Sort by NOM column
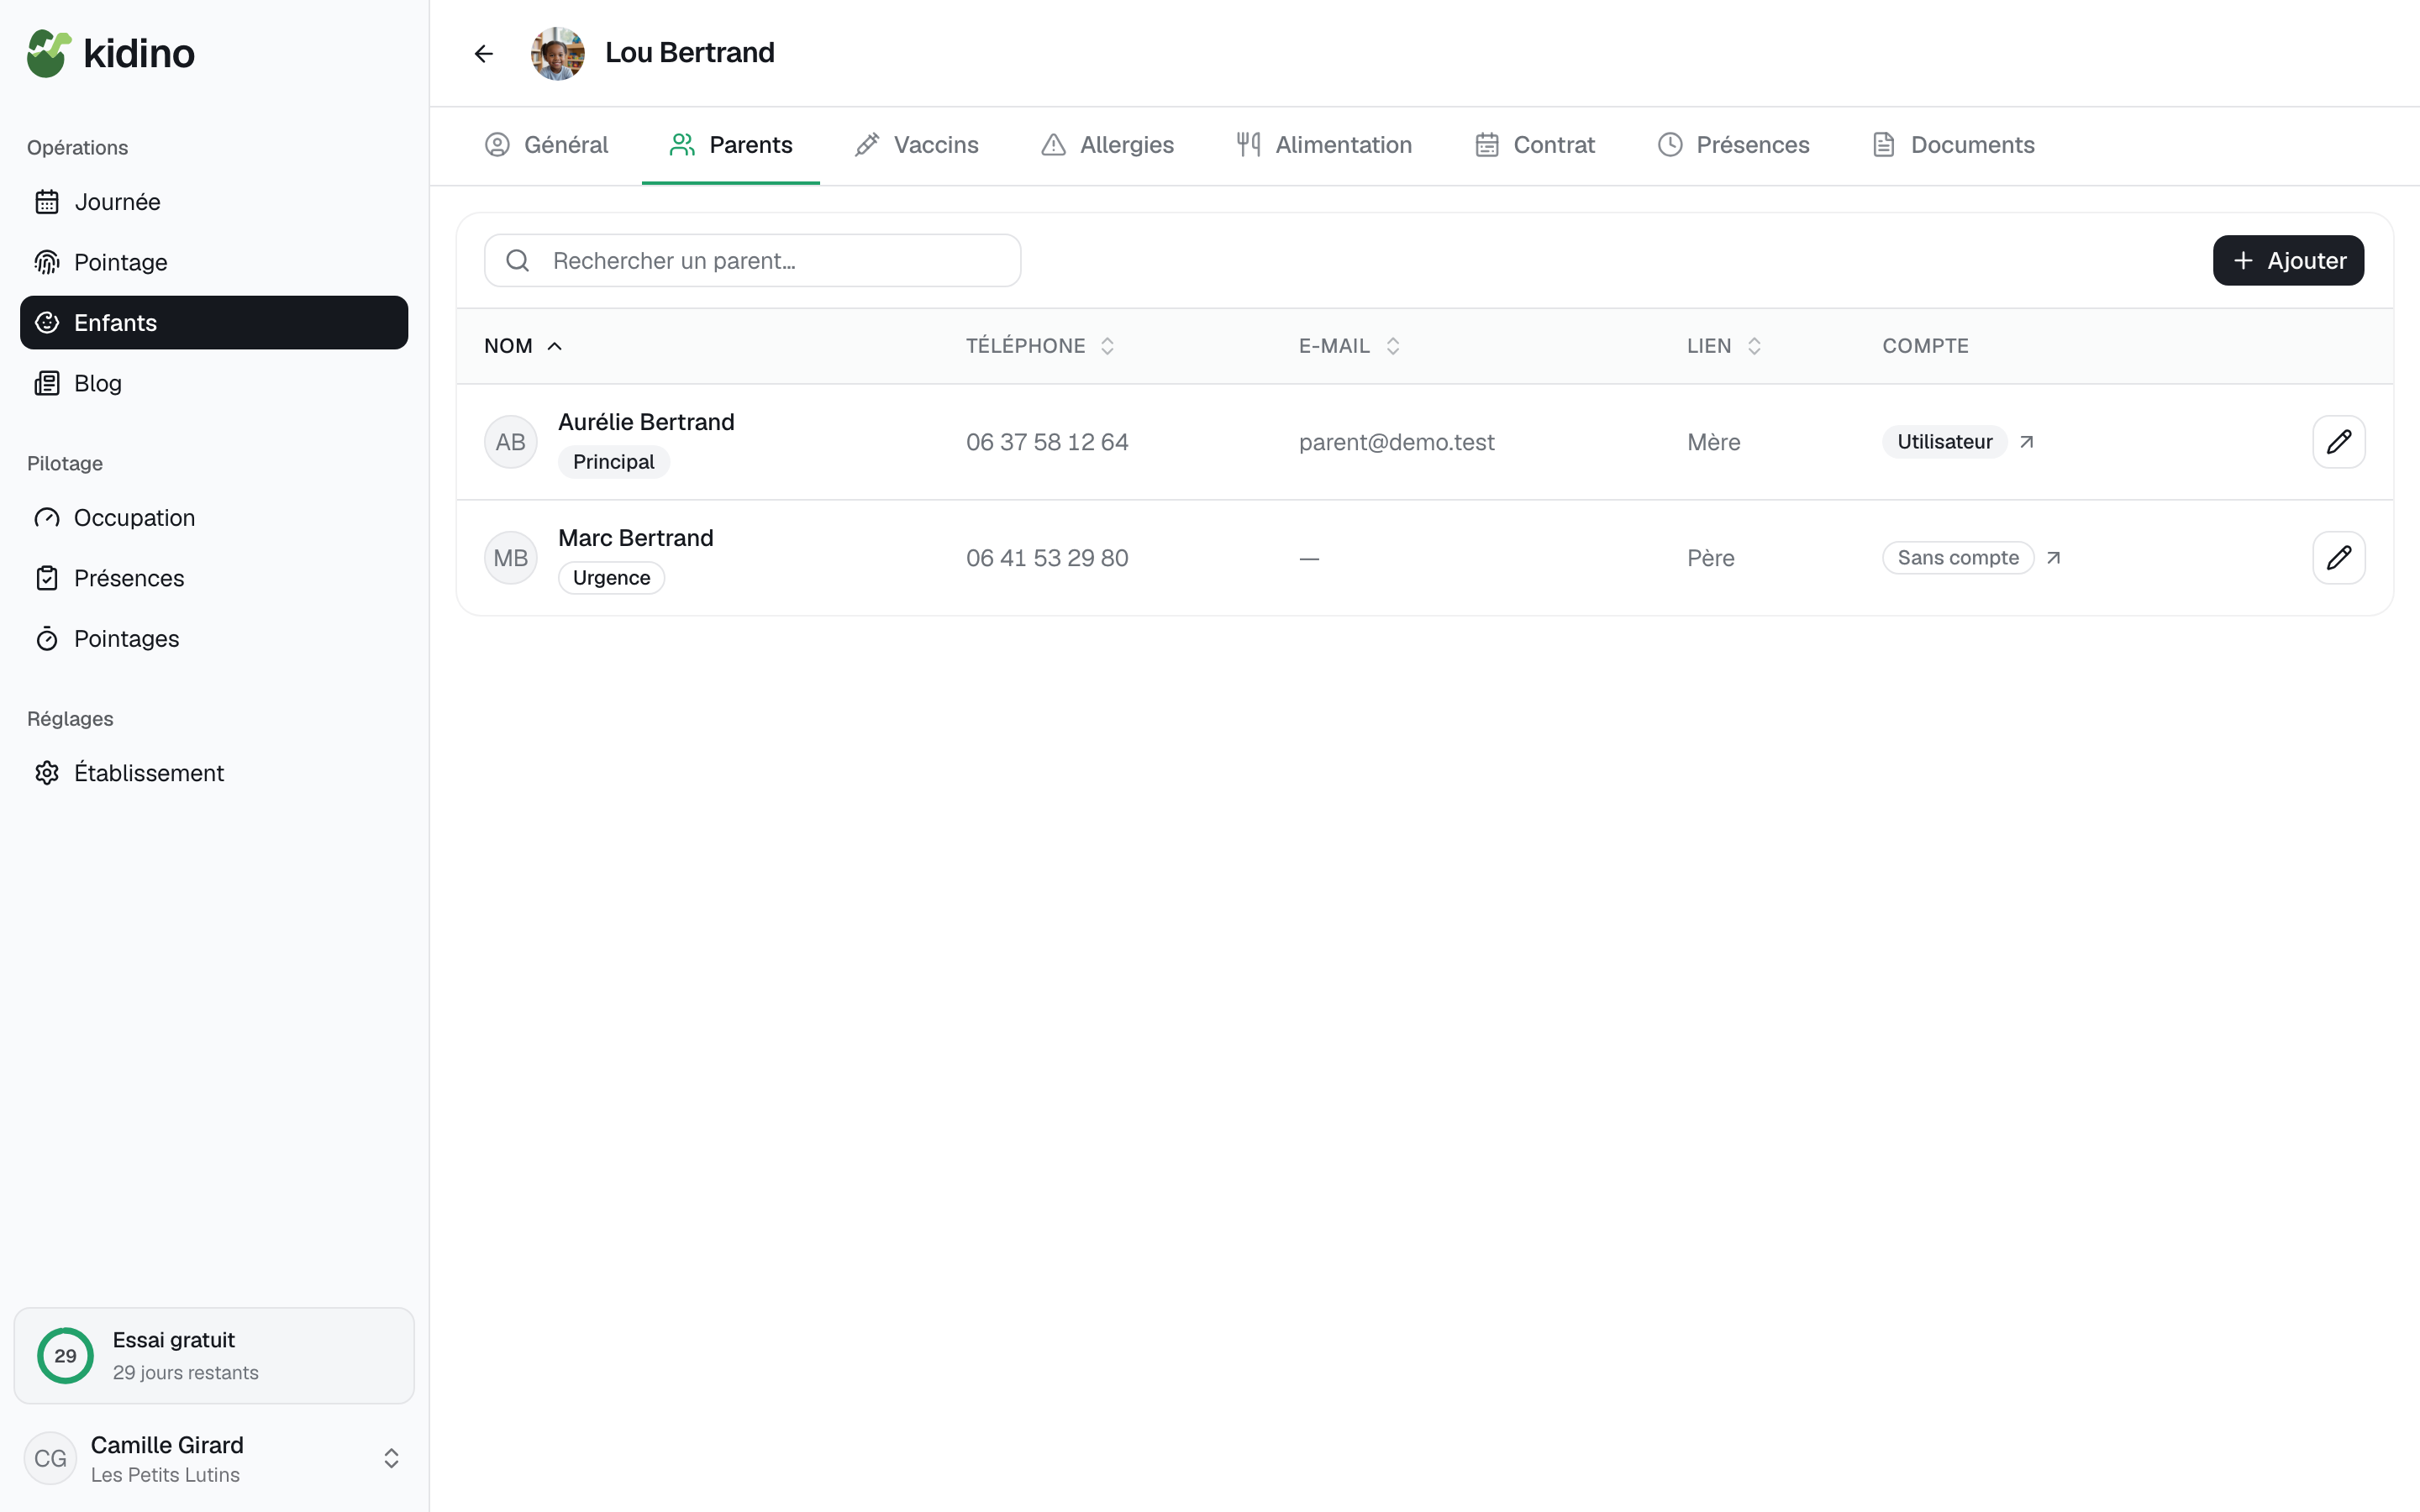This screenshot has height=1512, width=2420. pos(523,346)
